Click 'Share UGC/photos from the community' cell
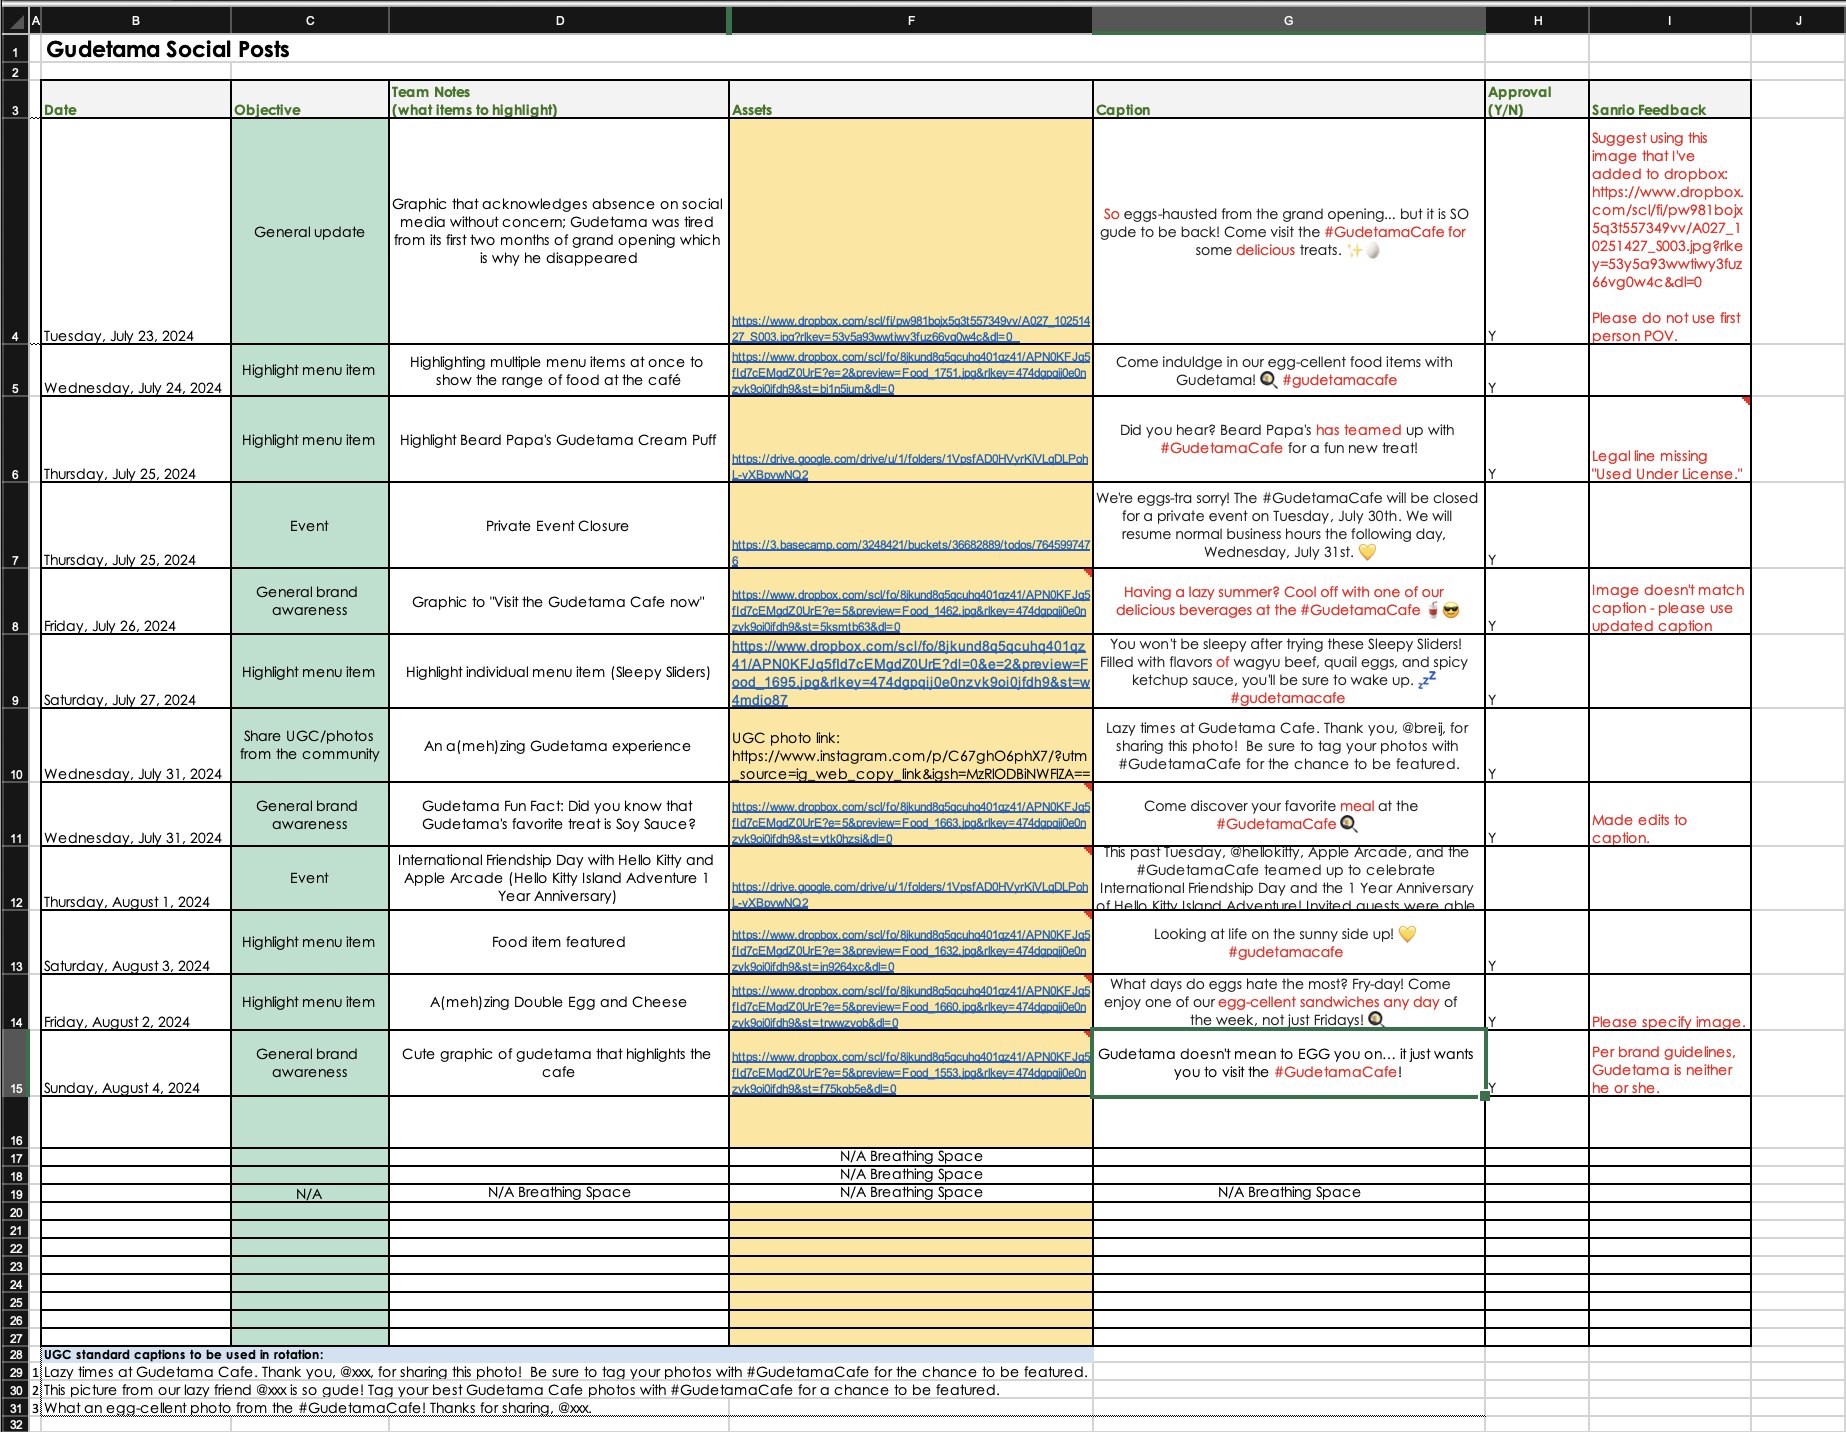This screenshot has height=1432, width=1846. tap(310, 746)
